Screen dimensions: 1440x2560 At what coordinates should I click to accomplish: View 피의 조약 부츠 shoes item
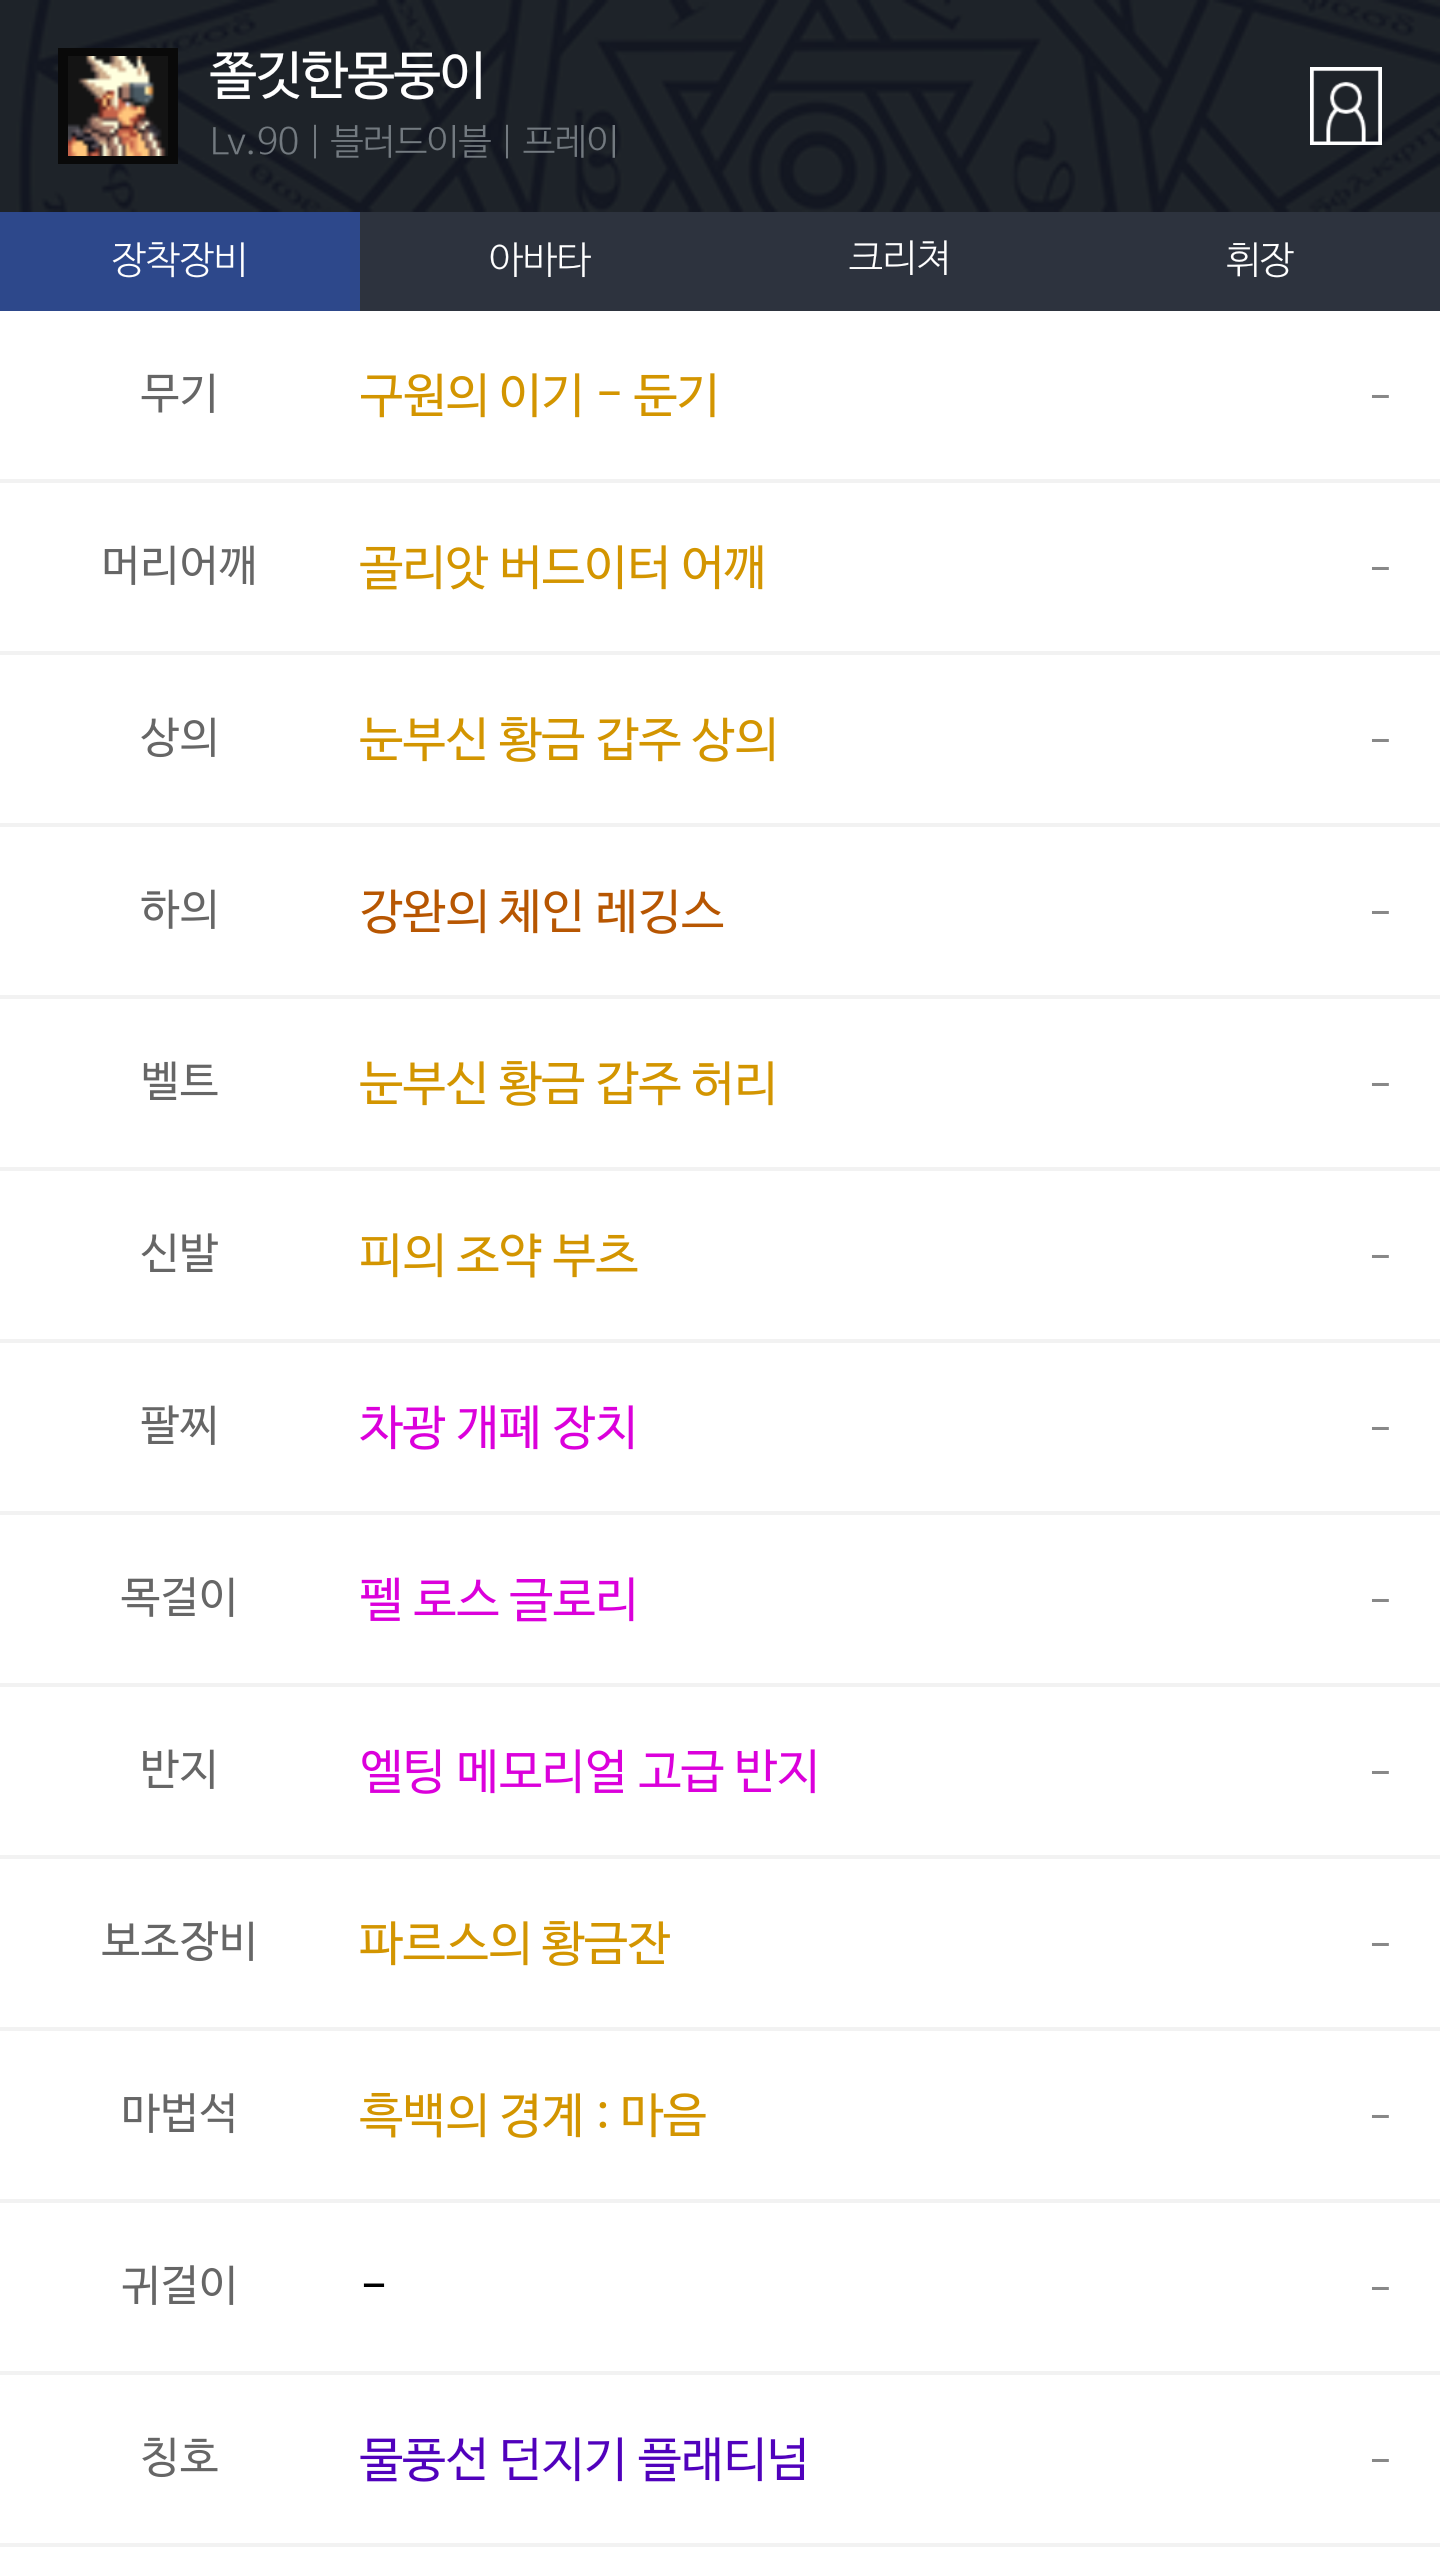point(498,1255)
